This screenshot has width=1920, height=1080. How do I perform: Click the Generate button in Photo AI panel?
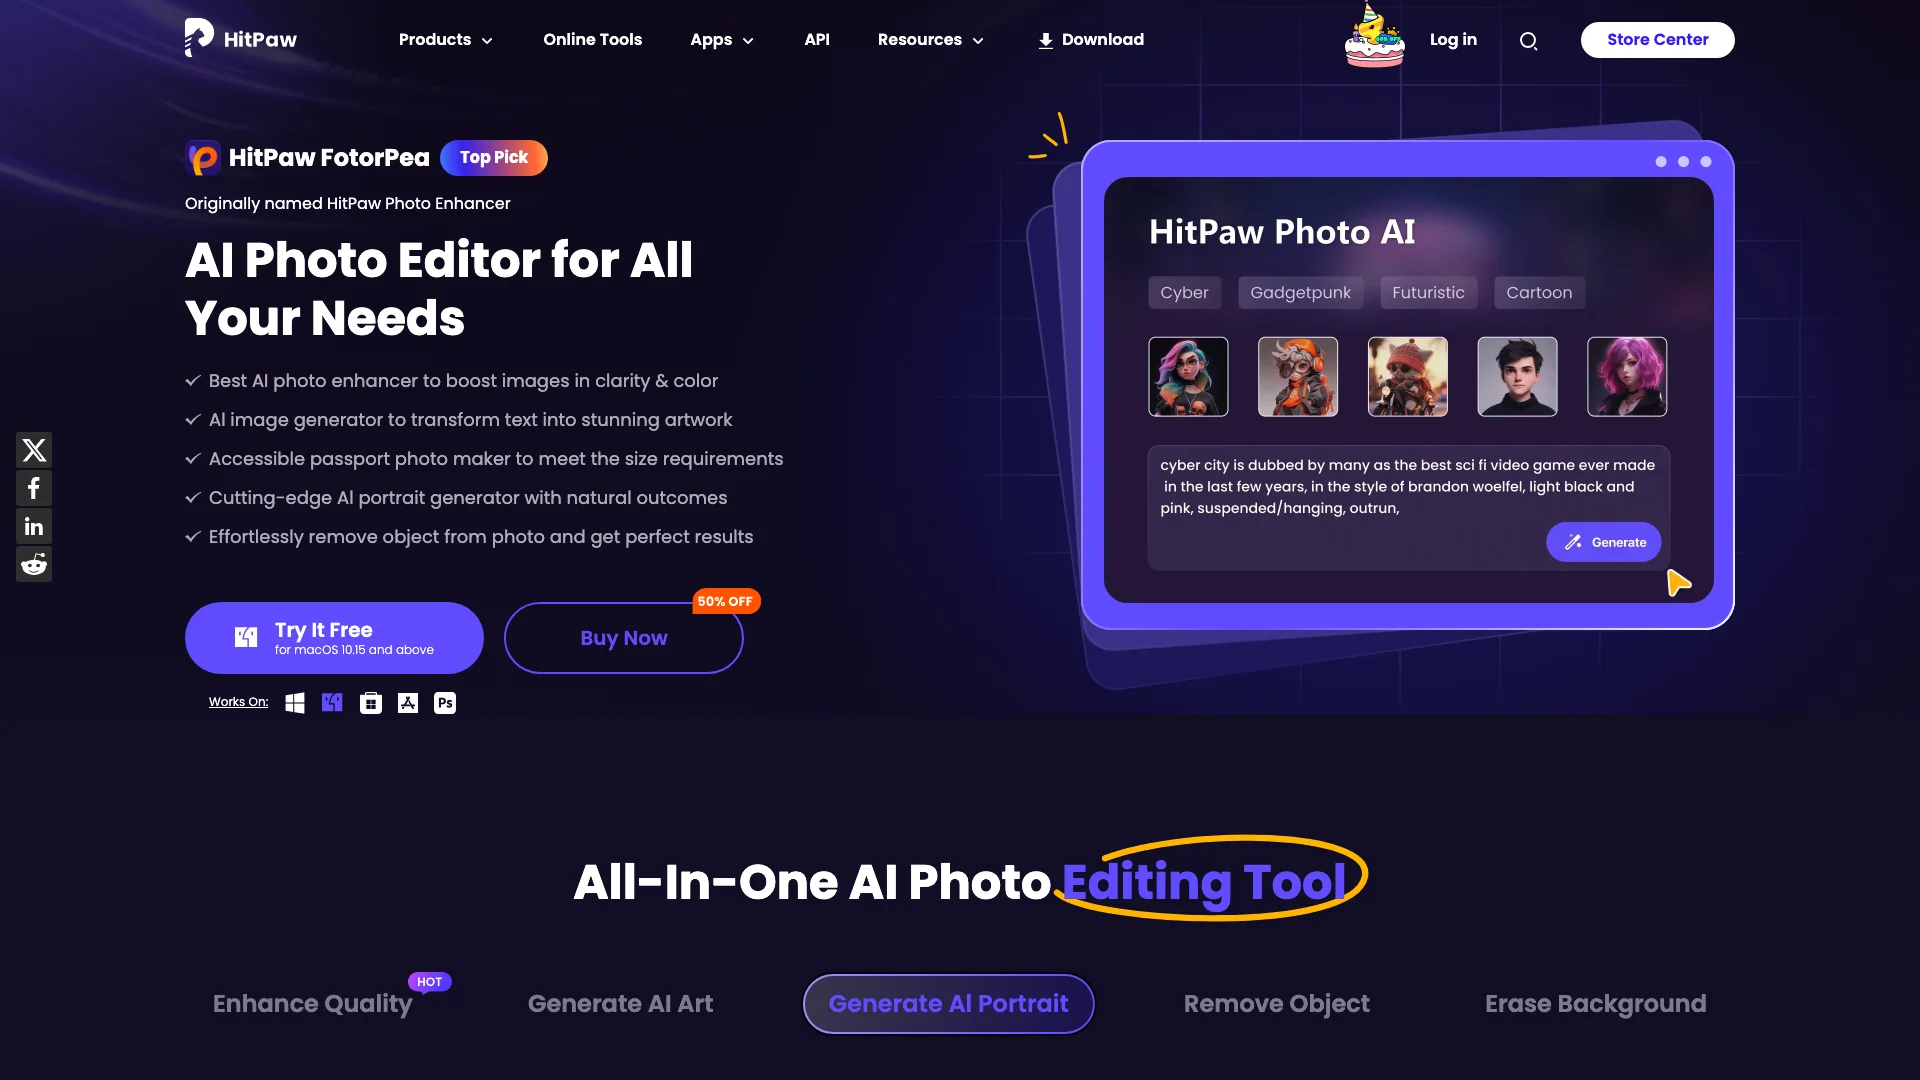click(x=1602, y=541)
